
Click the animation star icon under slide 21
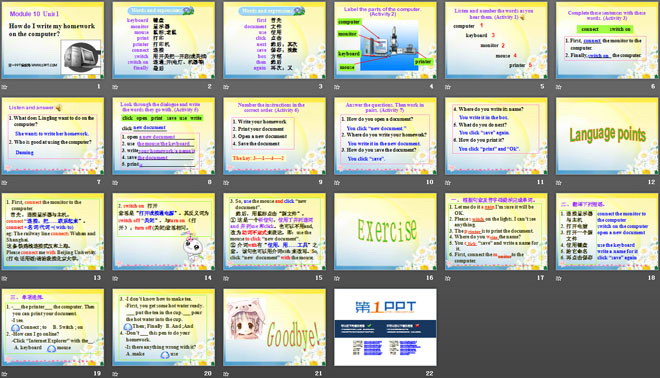(x=226, y=374)
